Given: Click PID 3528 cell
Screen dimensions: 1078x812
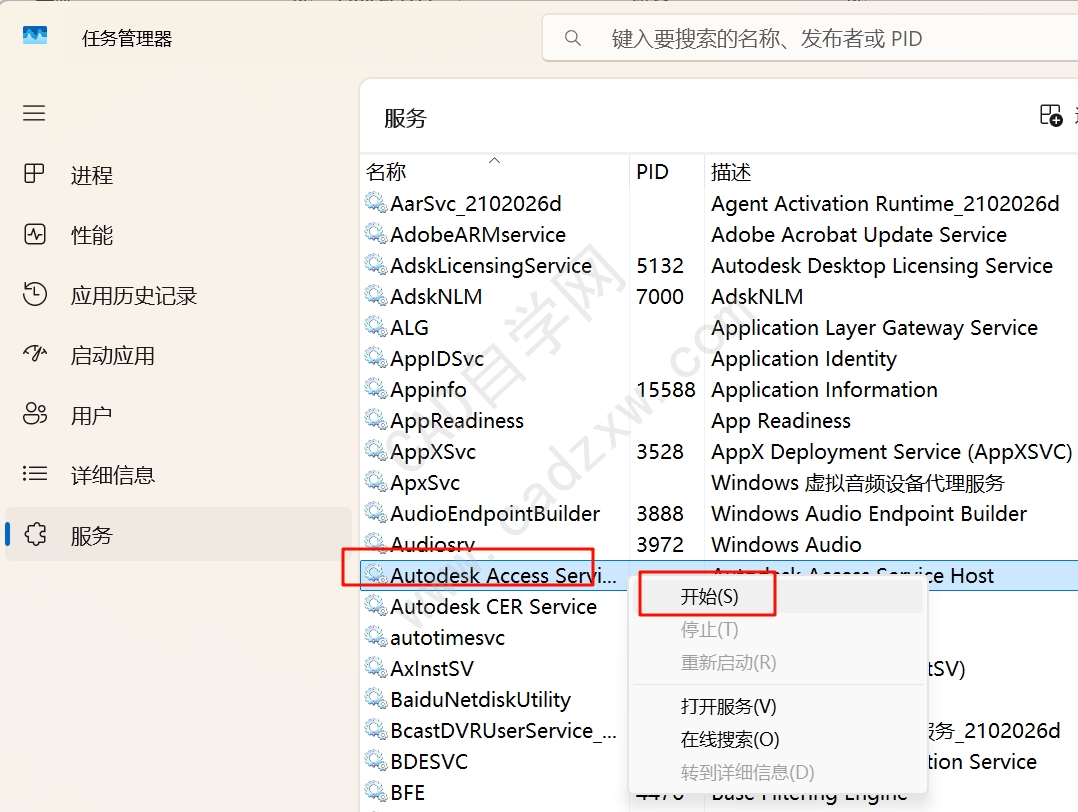Looking at the screenshot, I should [660, 452].
